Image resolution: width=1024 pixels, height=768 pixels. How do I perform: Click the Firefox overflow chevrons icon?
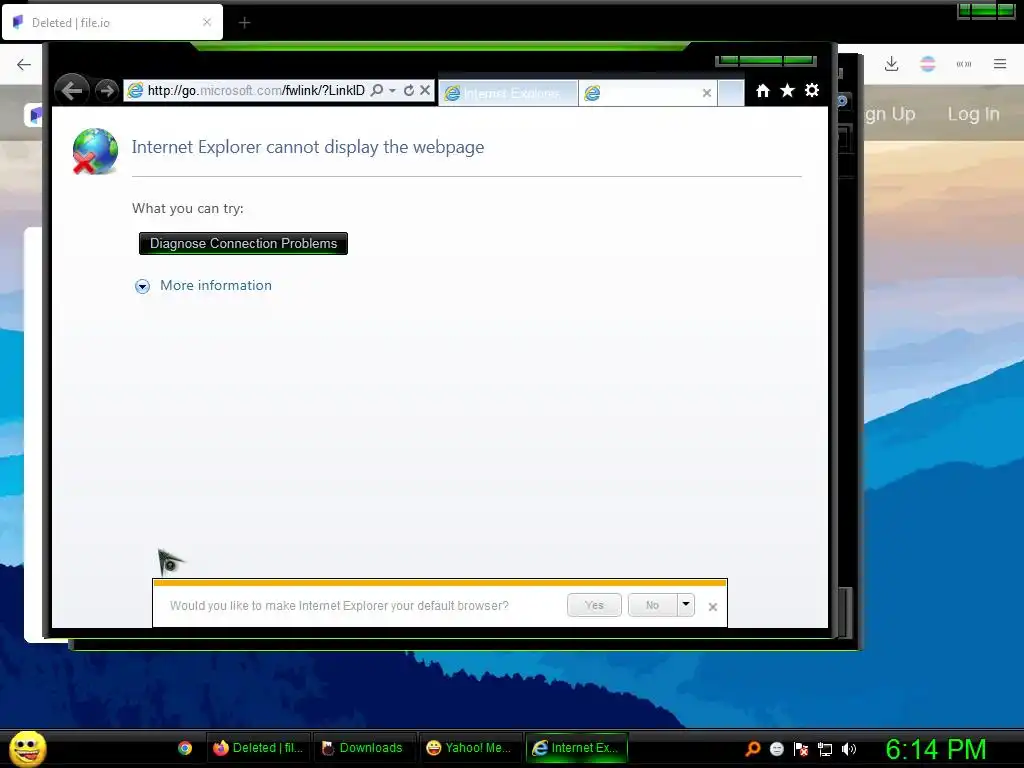pos(964,64)
